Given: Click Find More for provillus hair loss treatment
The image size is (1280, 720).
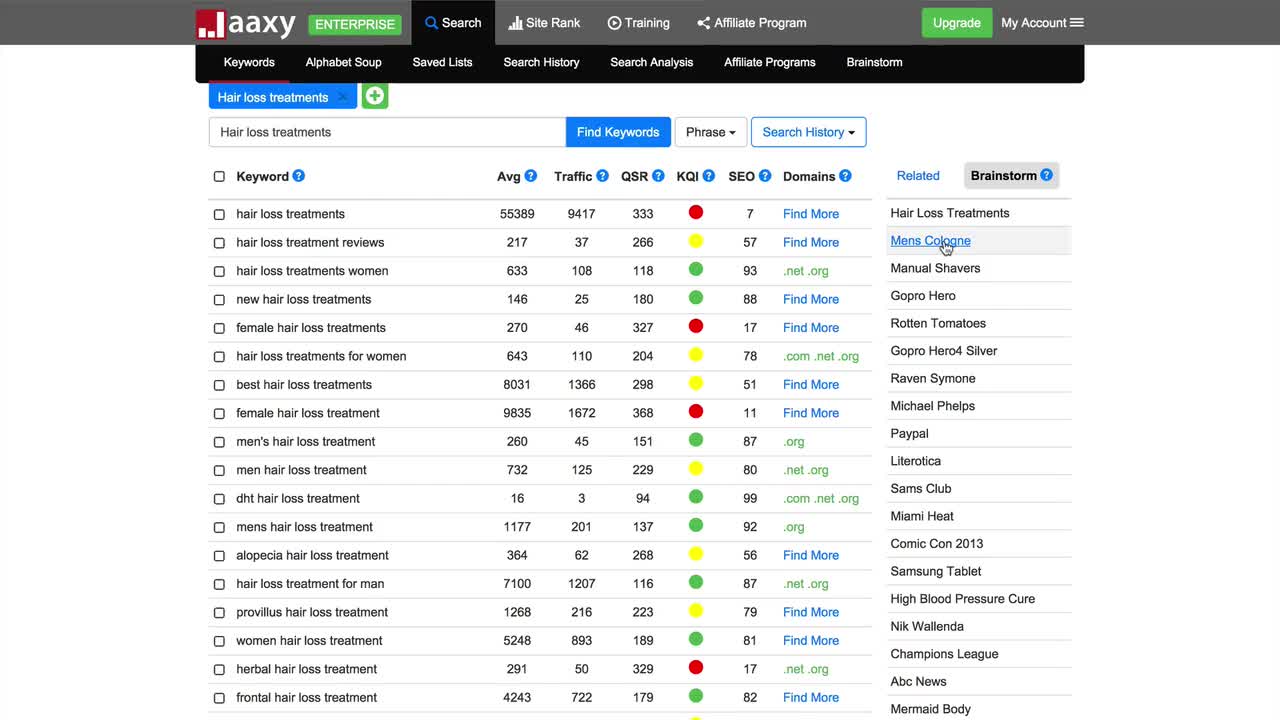Looking at the screenshot, I should (x=811, y=612).
